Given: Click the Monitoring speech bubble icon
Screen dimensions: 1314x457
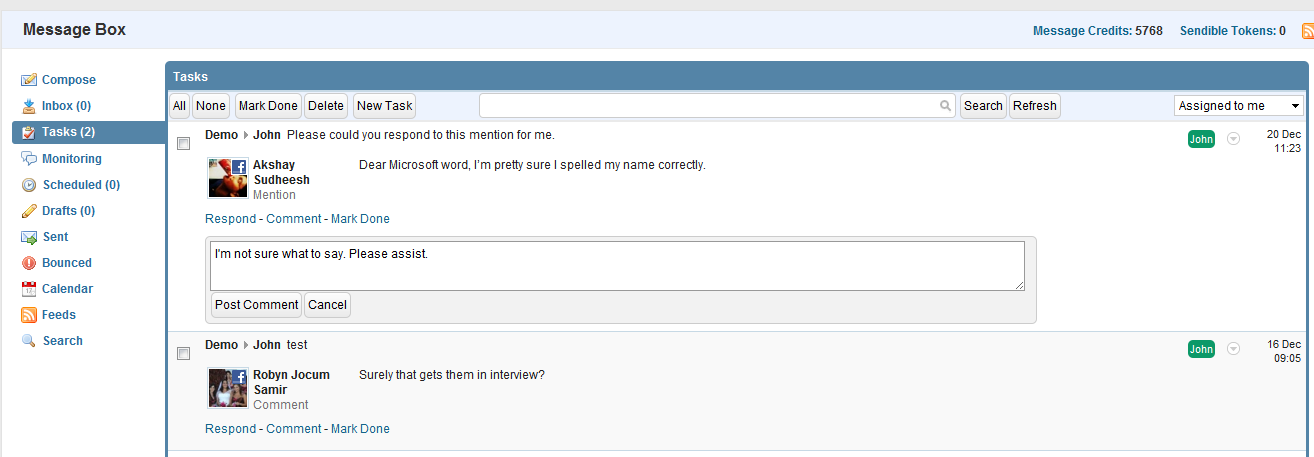Looking at the screenshot, I should tap(29, 159).
